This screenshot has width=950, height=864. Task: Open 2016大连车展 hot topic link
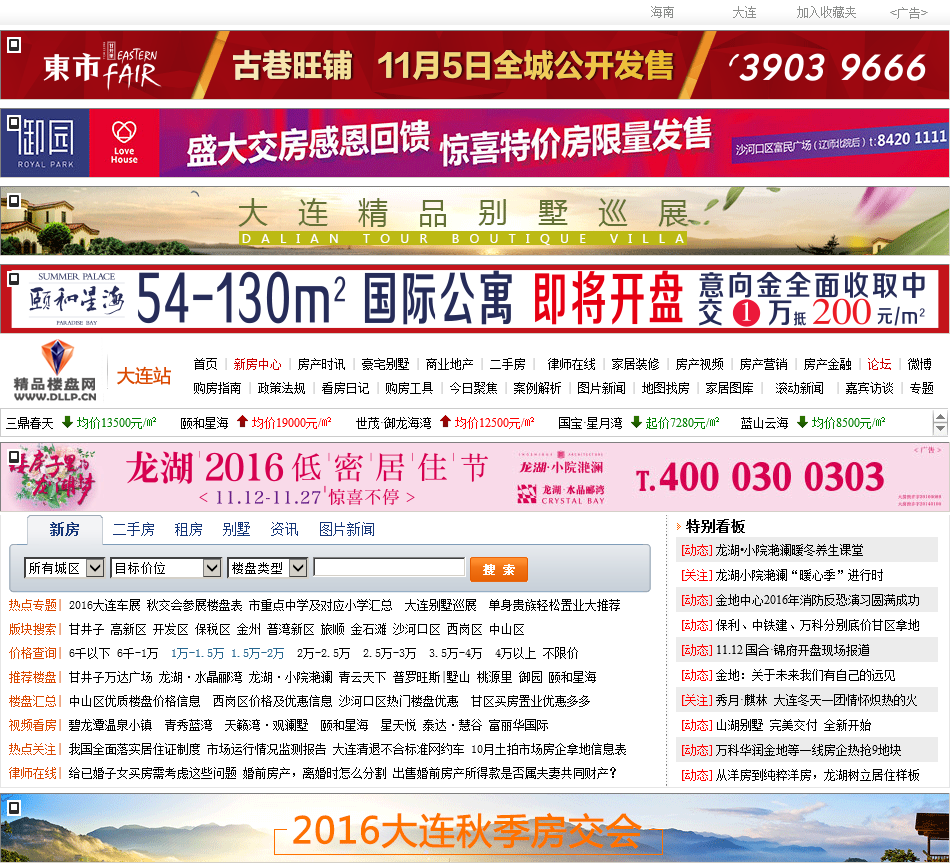click(x=105, y=605)
